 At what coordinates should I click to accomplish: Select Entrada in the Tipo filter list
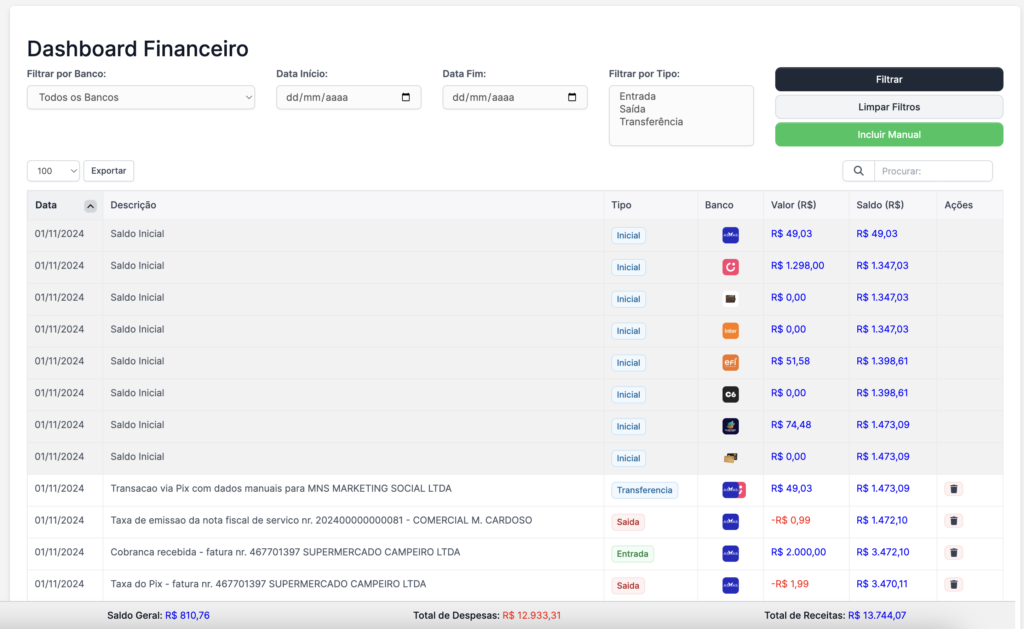pos(636,96)
